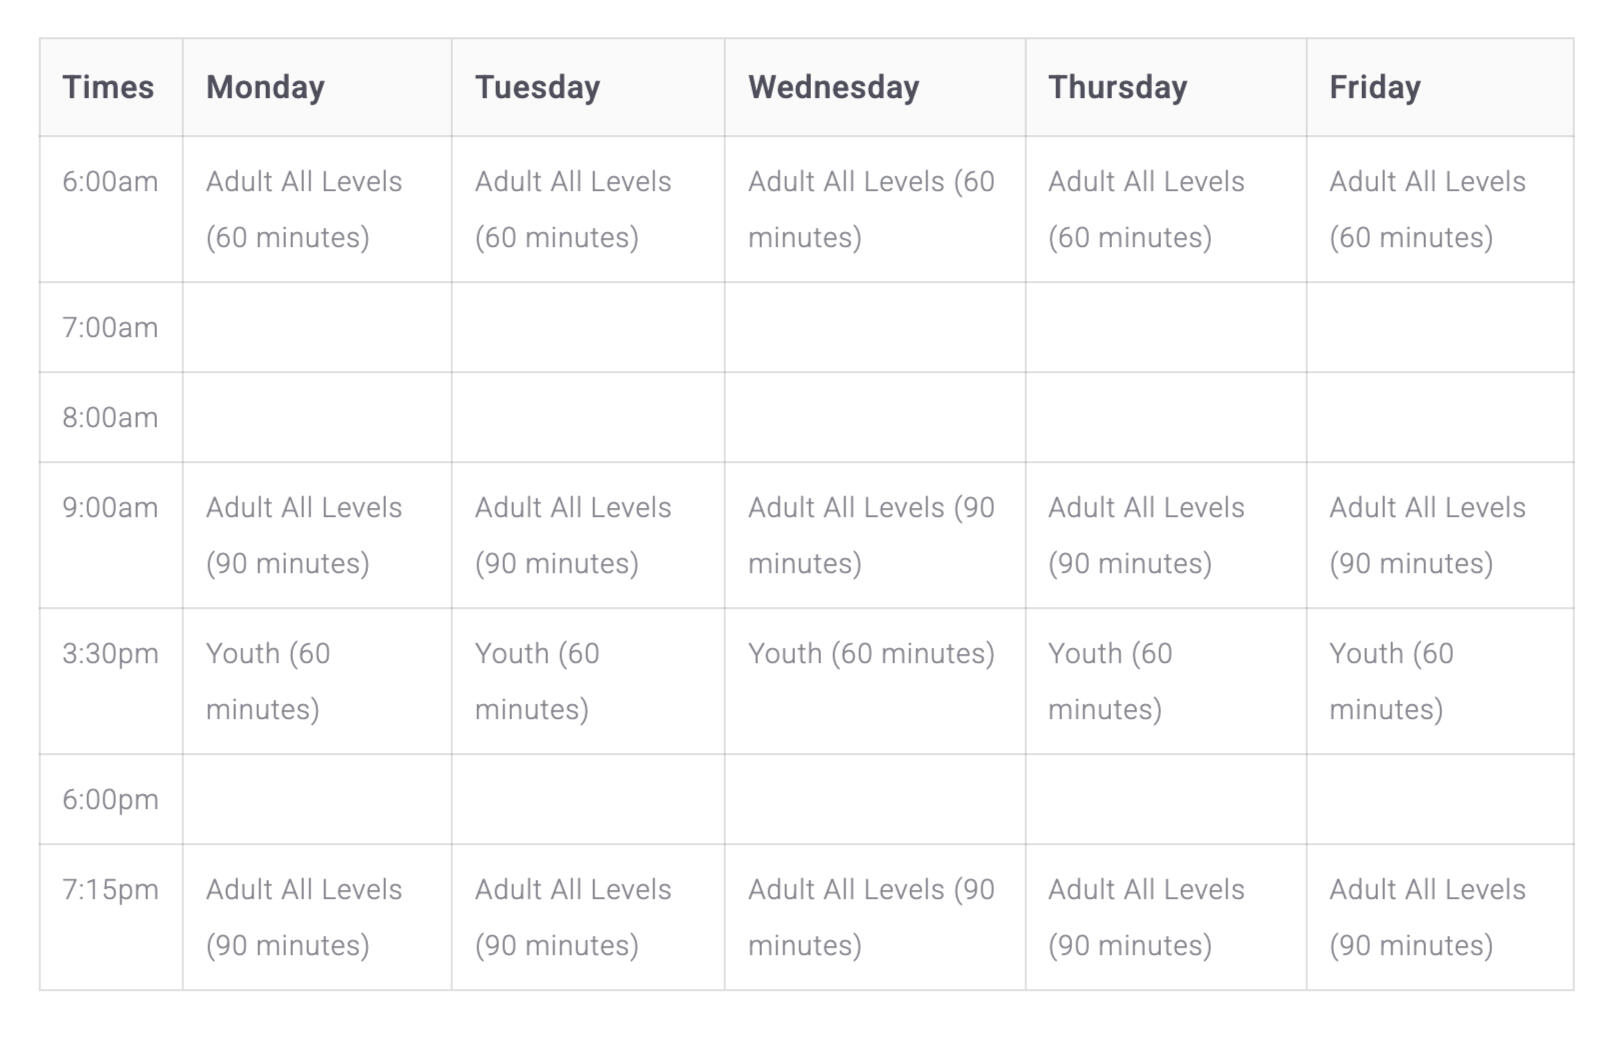Viewport: 1620px width, 1046px height.
Task: Select Wednesday 3:30pm Youth class cell
Action: [x=871, y=654]
